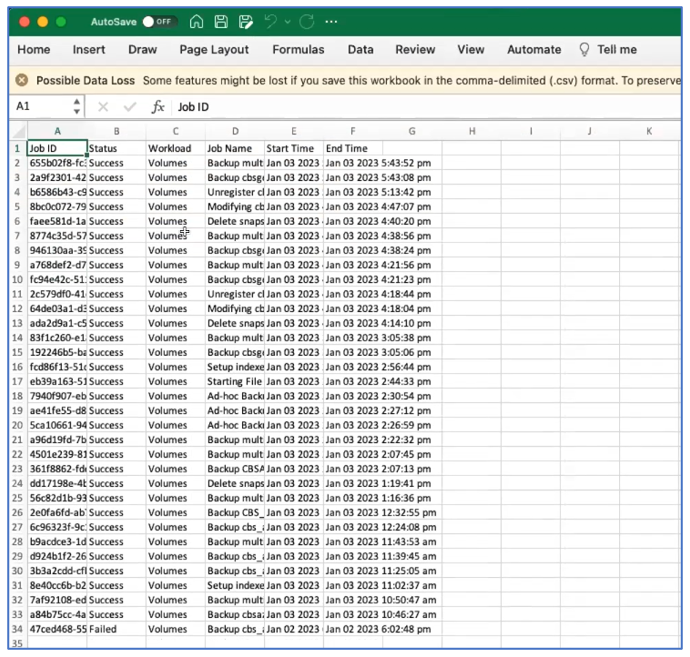Click the Home icon in title bar
This screenshot has height=657, width=690.
pyautogui.click(x=197, y=21)
